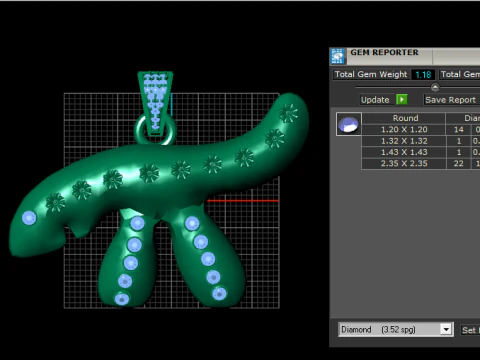Select the gem on the left tip of the body
The height and width of the screenshot is (360, 480).
(29, 218)
